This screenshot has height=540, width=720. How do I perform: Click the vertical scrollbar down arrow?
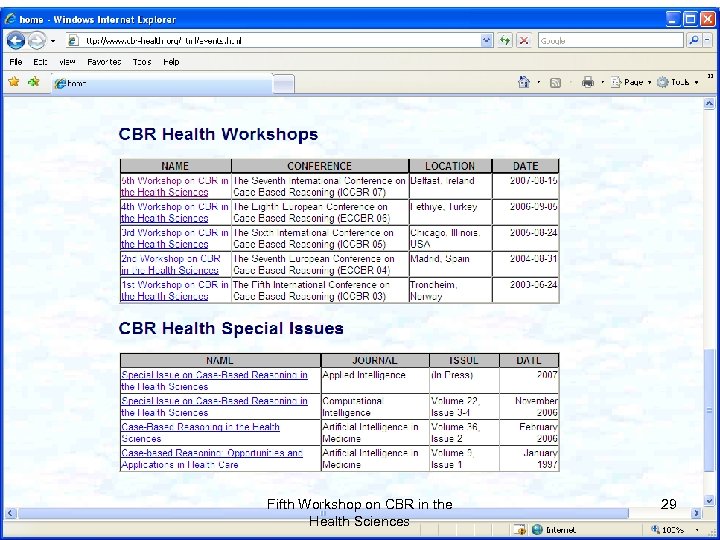[x=709, y=501]
